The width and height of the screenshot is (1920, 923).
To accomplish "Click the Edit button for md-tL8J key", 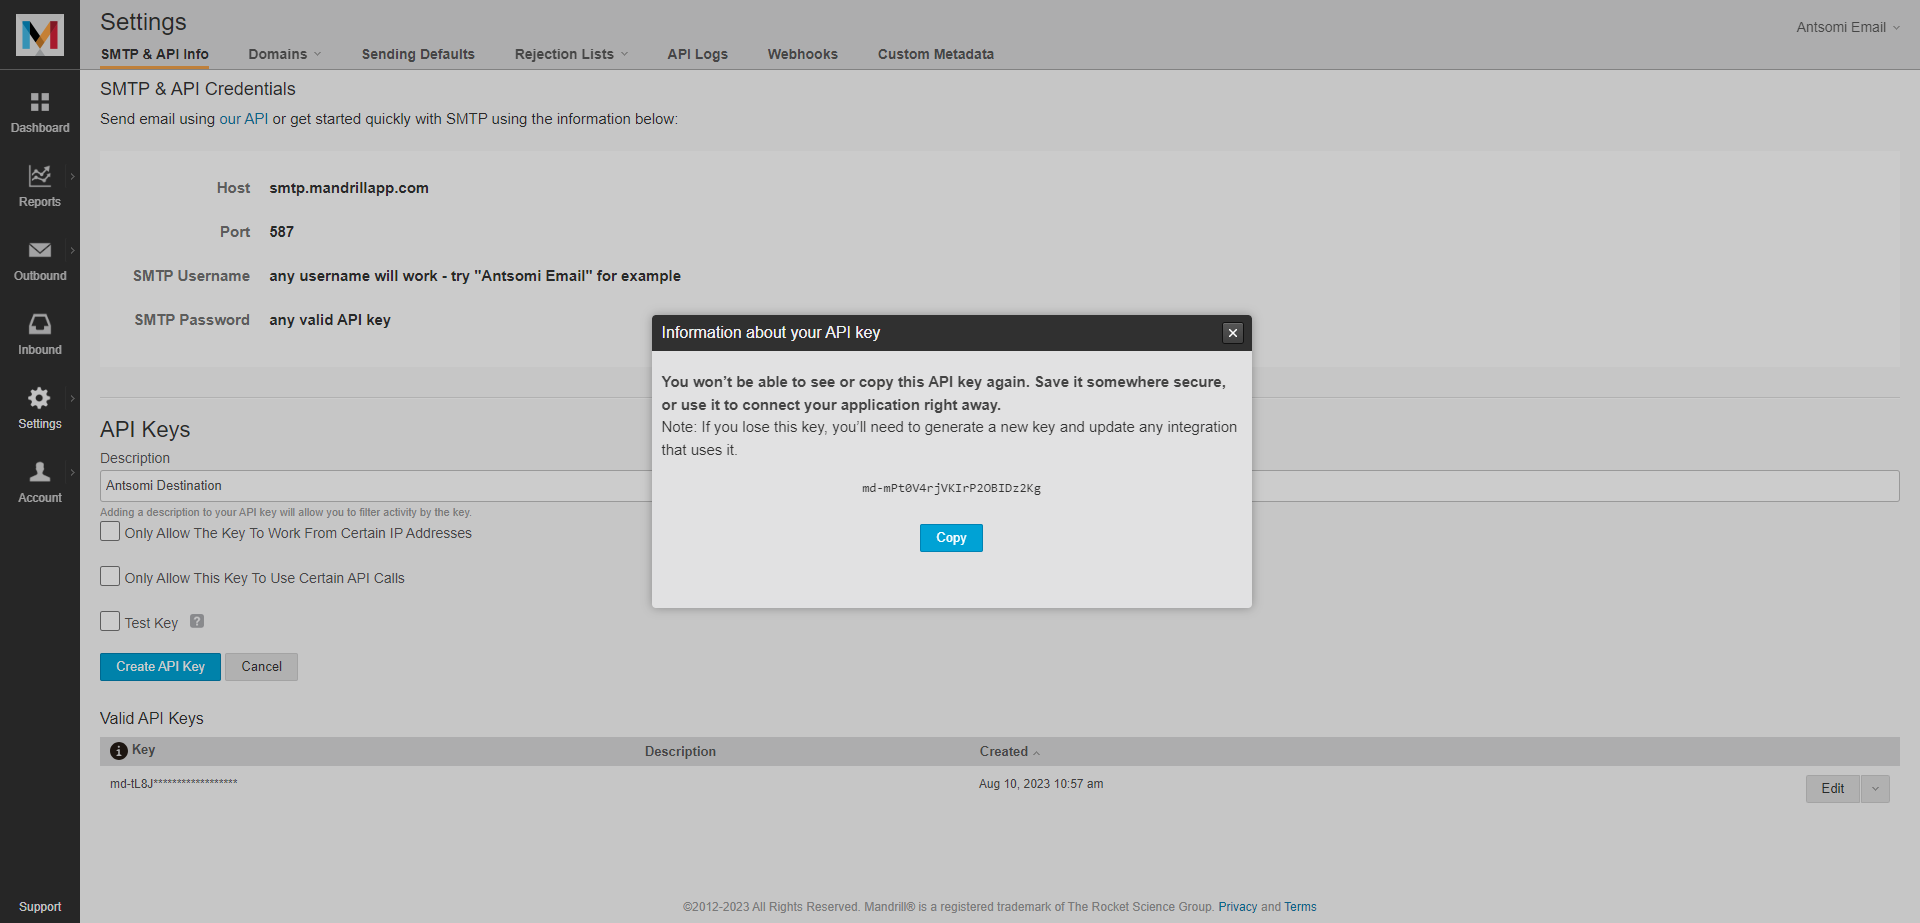I will tap(1832, 789).
